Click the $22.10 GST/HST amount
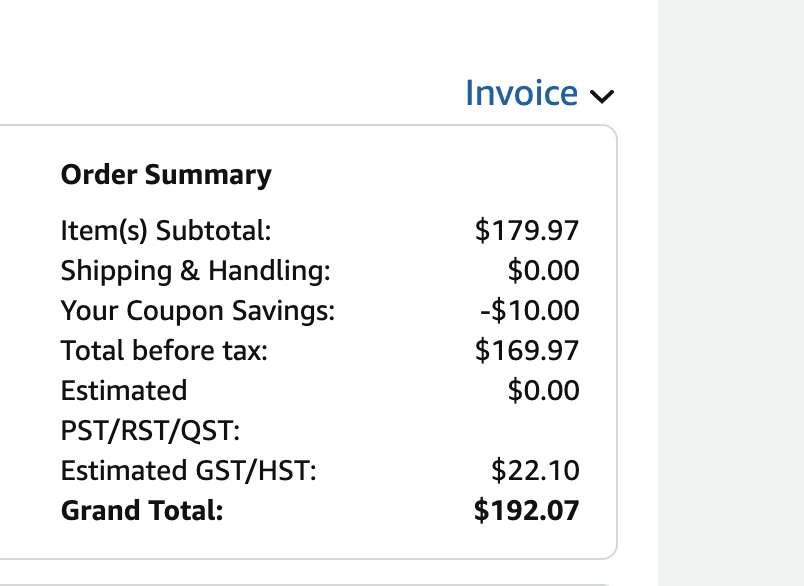Viewport: 804px width, 586px height. click(535, 471)
